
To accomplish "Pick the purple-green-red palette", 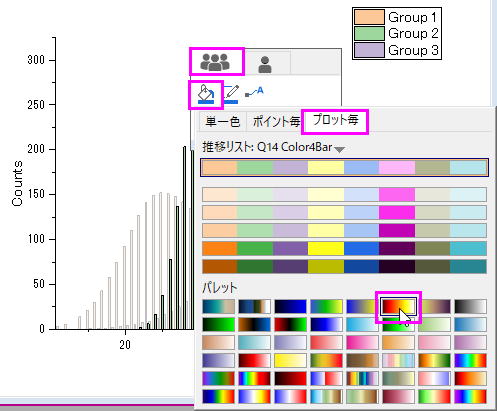I will click(x=219, y=378).
